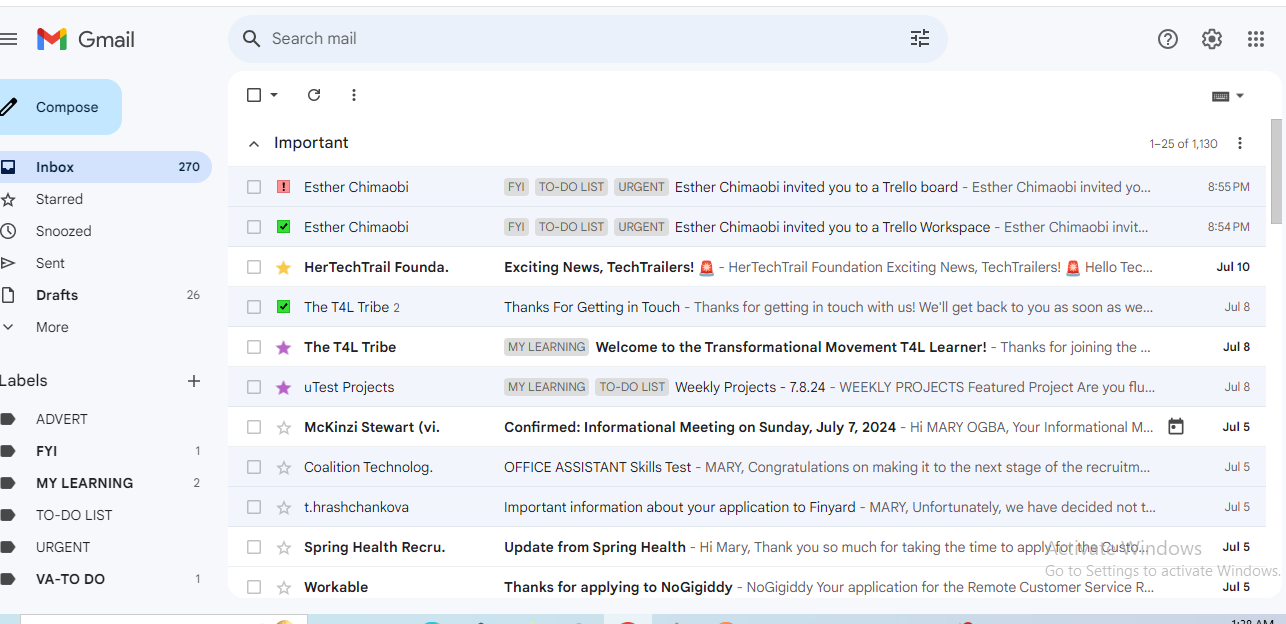
Task: Check the Coalition Technolog. email
Action: pos(254,467)
